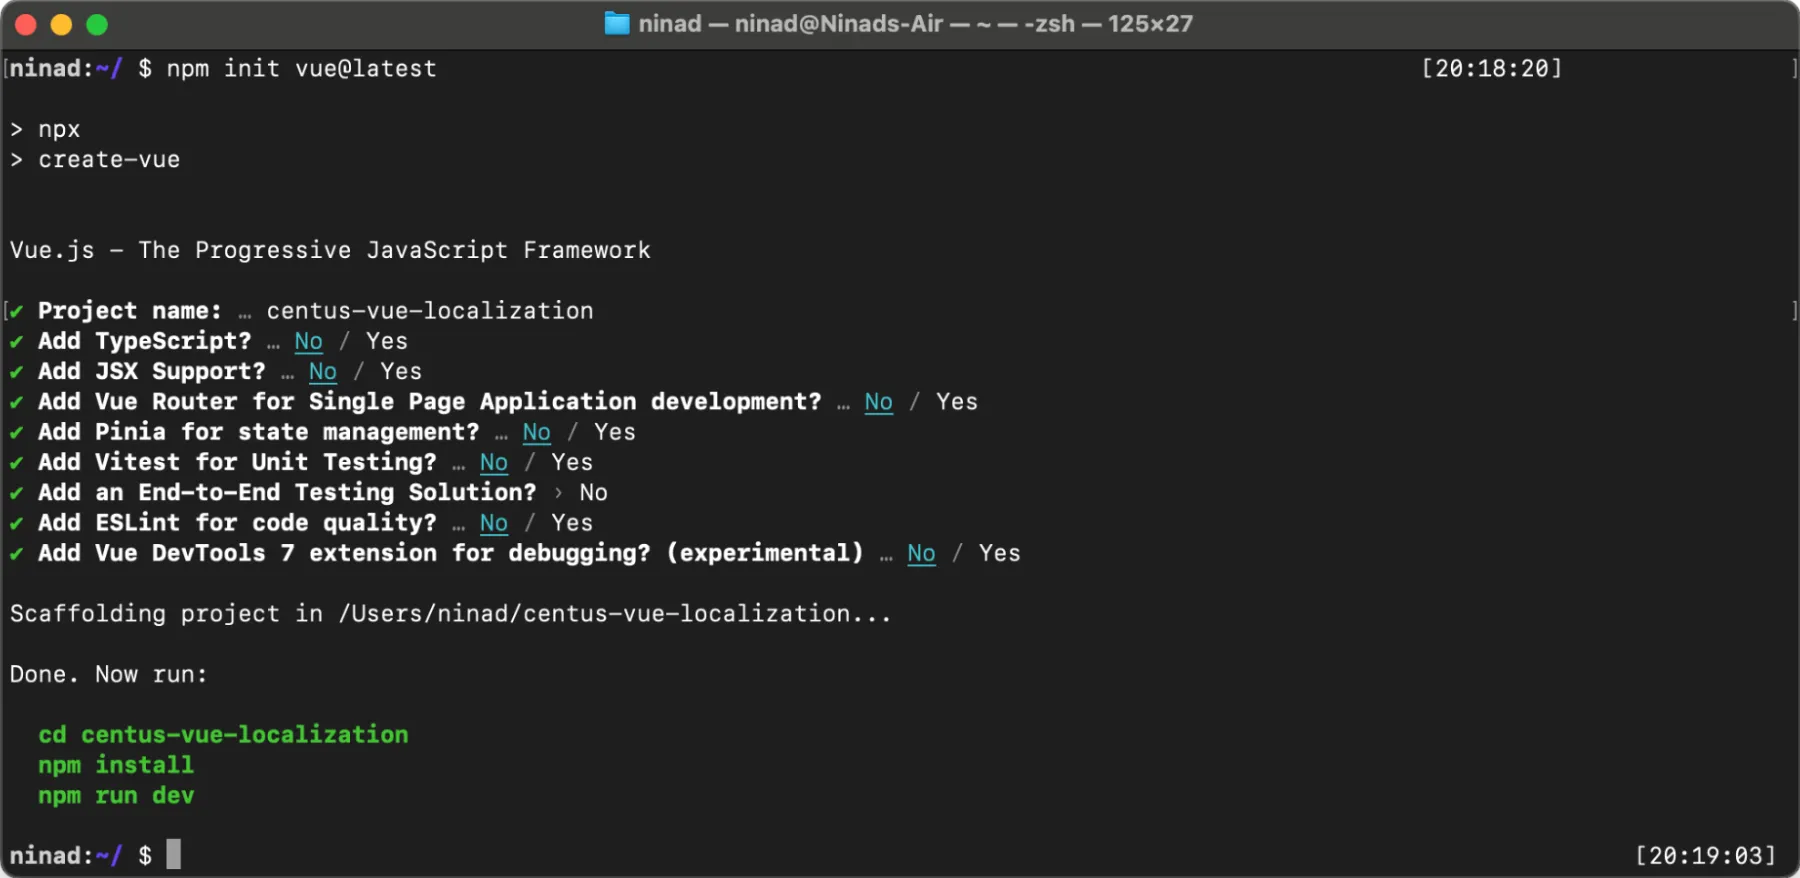Image resolution: width=1800 pixels, height=878 pixels.
Task: Click green checkmark beside Project name
Action: click(x=17, y=312)
